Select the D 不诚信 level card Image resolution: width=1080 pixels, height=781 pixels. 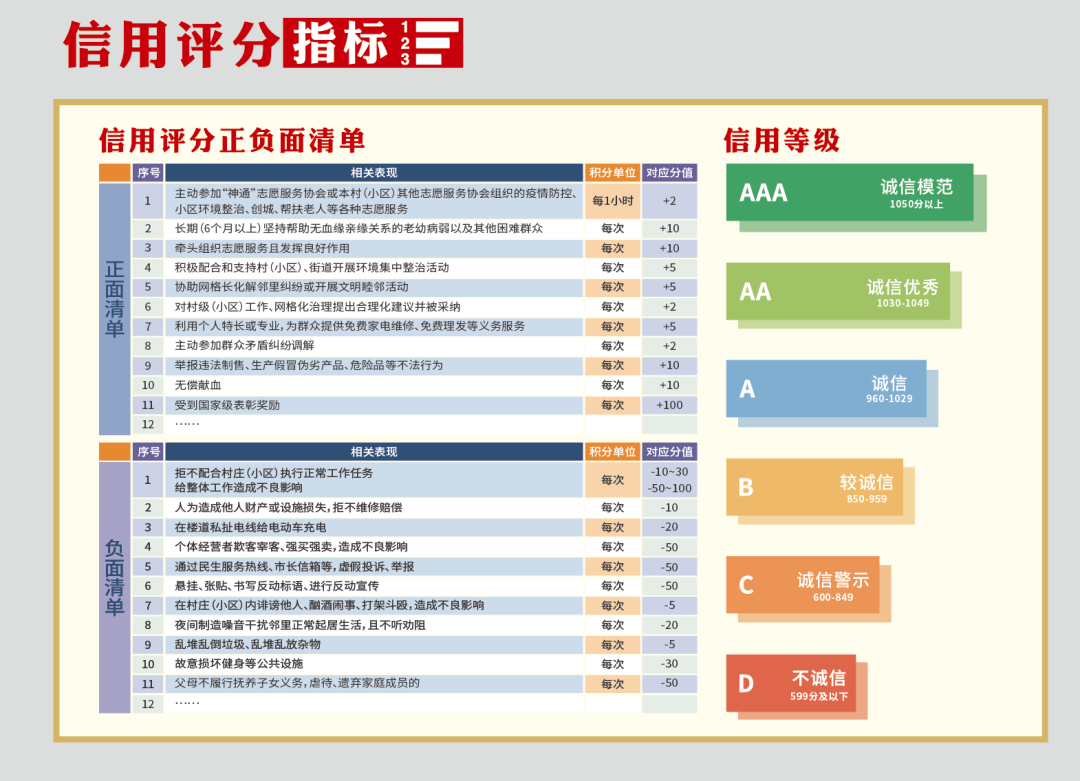(x=791, y=683)
